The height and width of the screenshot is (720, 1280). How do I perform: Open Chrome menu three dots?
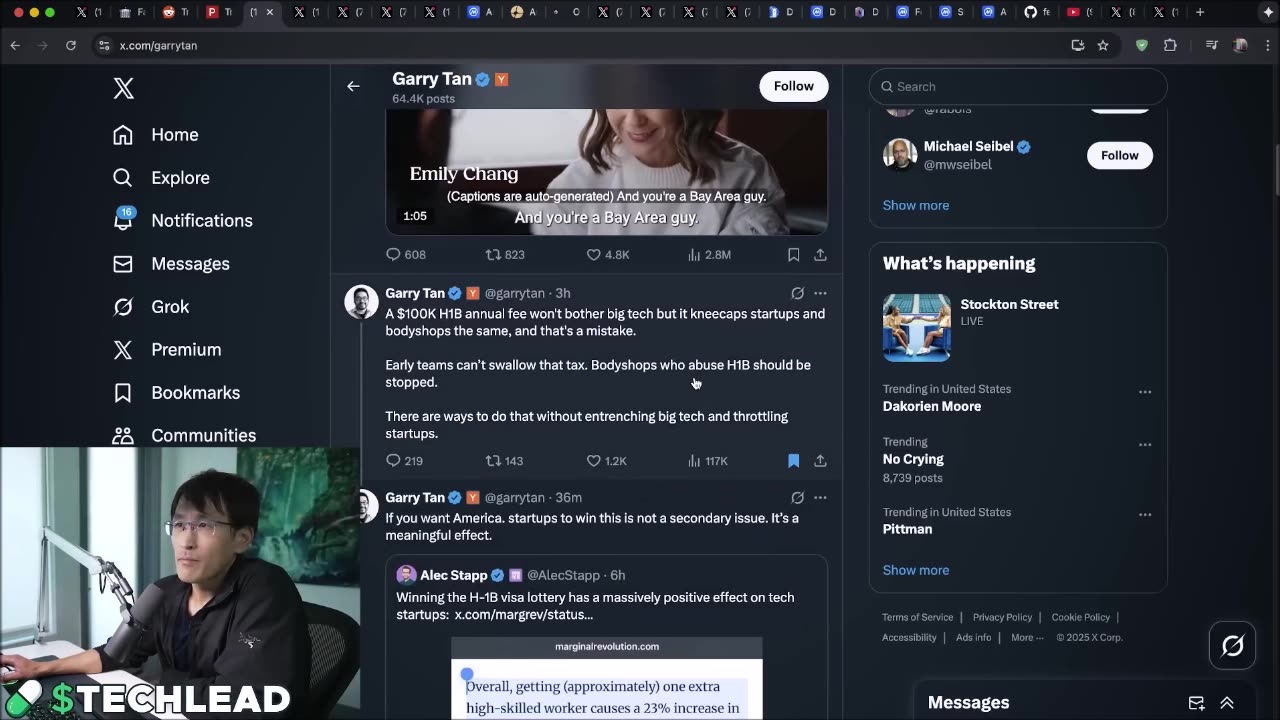1266,45
